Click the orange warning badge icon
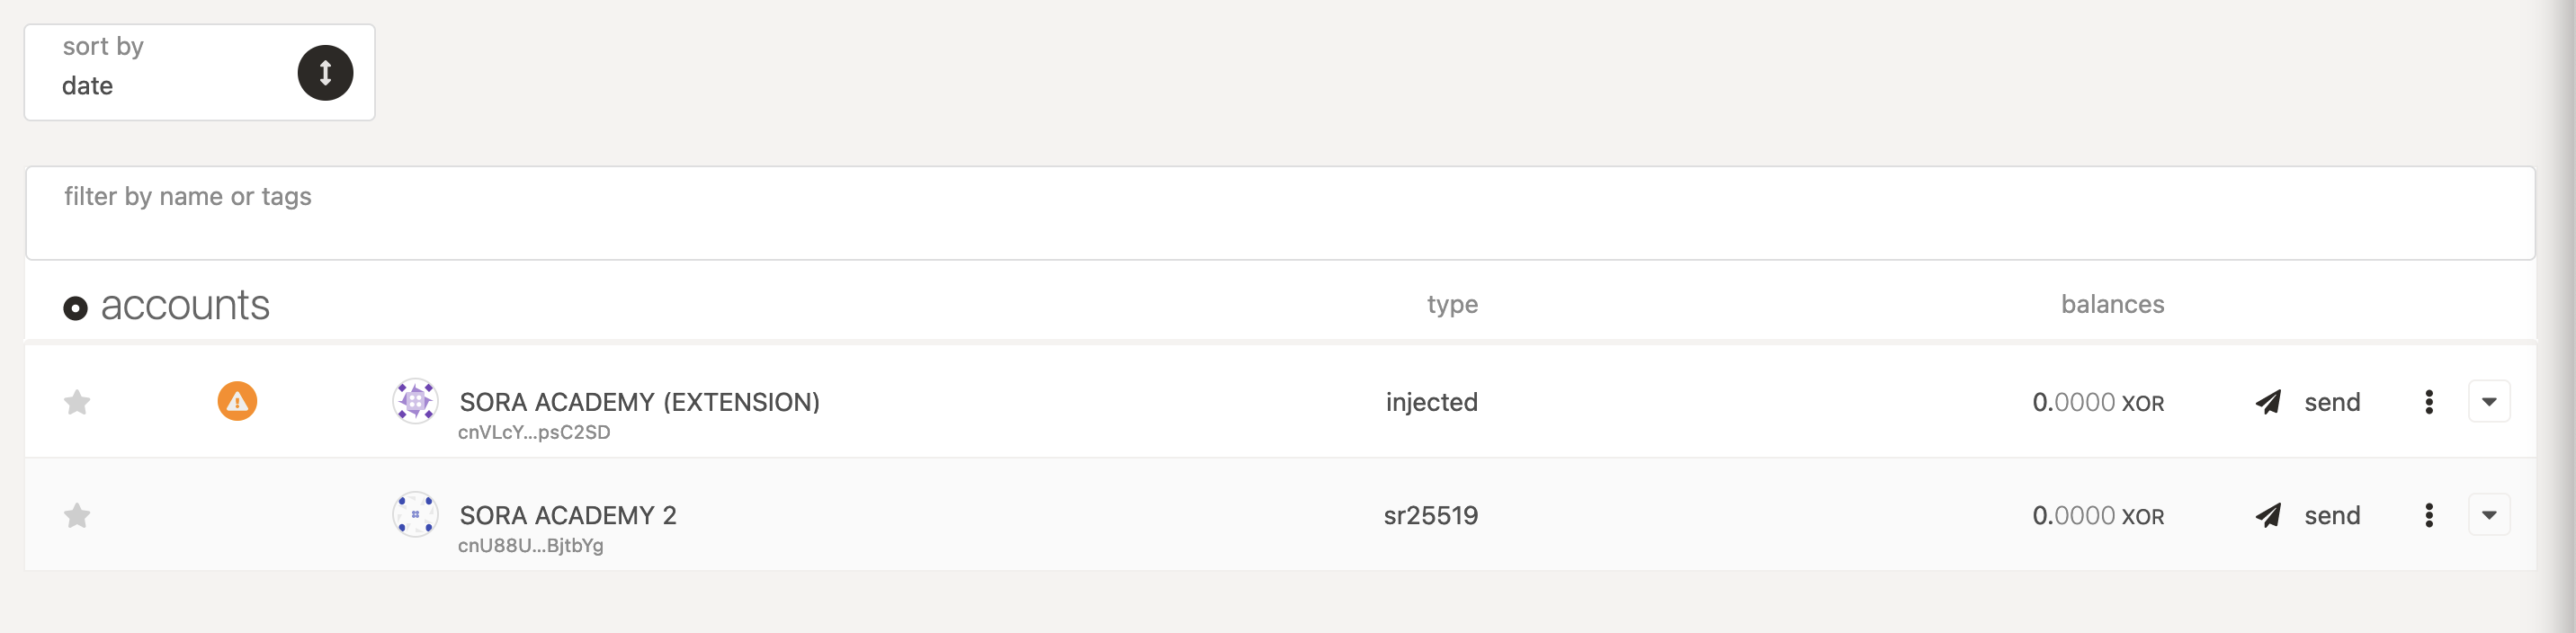Image resolution: width=2576 pixels, height=633 pixels. pyautogui.click(x=237, y=401)
